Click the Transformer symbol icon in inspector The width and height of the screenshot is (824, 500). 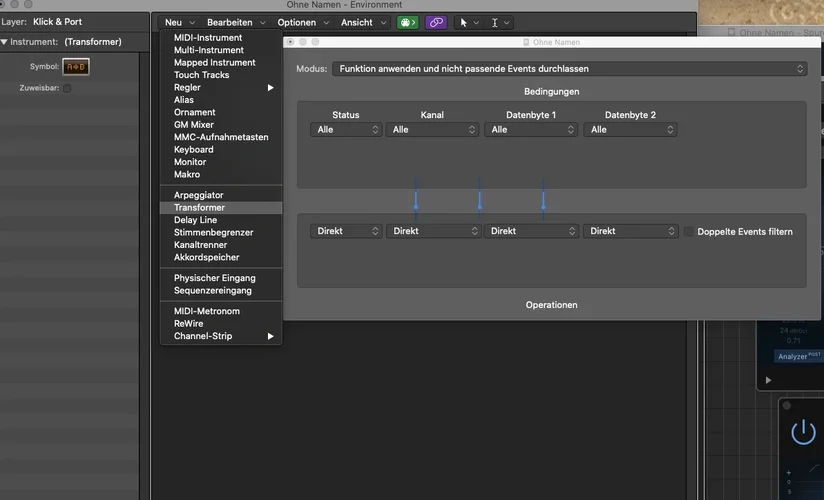click(x=75, y=67)
